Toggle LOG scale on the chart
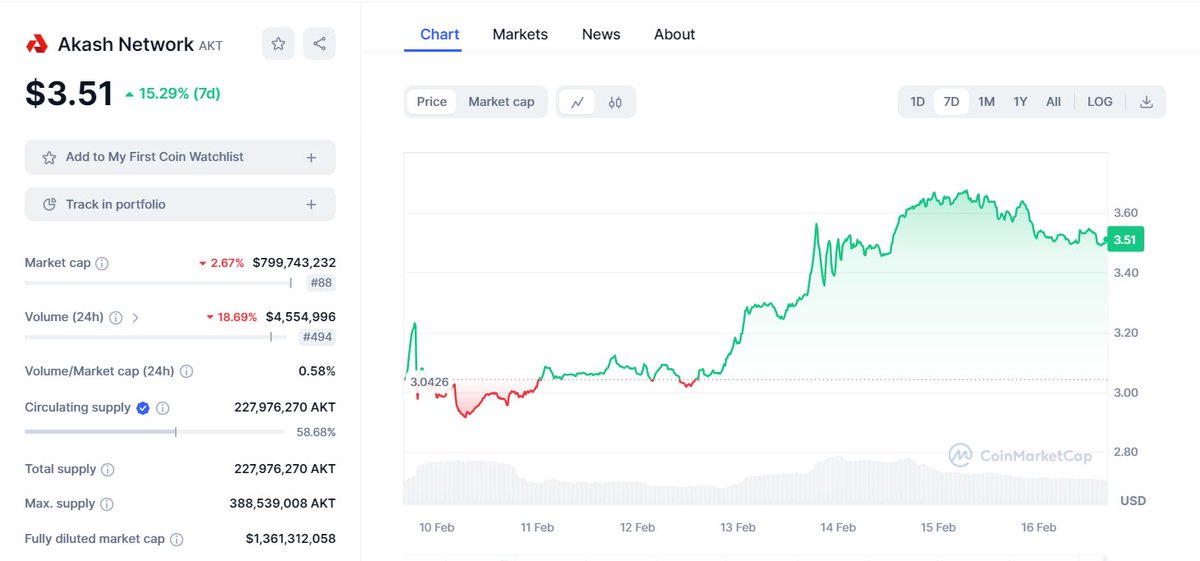The width and height of the screenshot is (1200, 561). pos(1100,102)
